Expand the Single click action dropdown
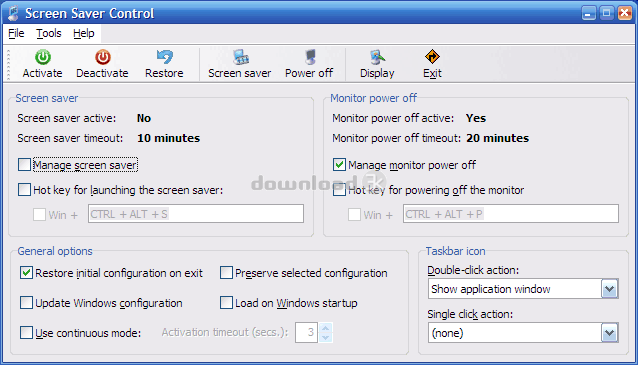The image size is (638, 365). (x=609, y=333)
